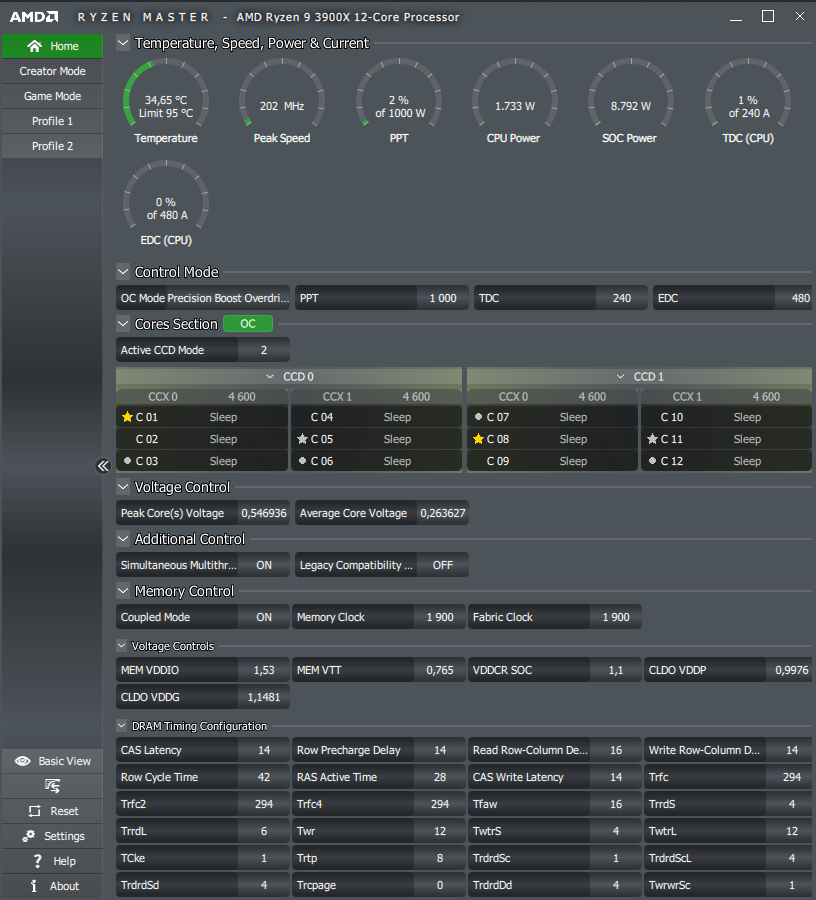Click the Memory Clock 1 900 field

[379, 617]
